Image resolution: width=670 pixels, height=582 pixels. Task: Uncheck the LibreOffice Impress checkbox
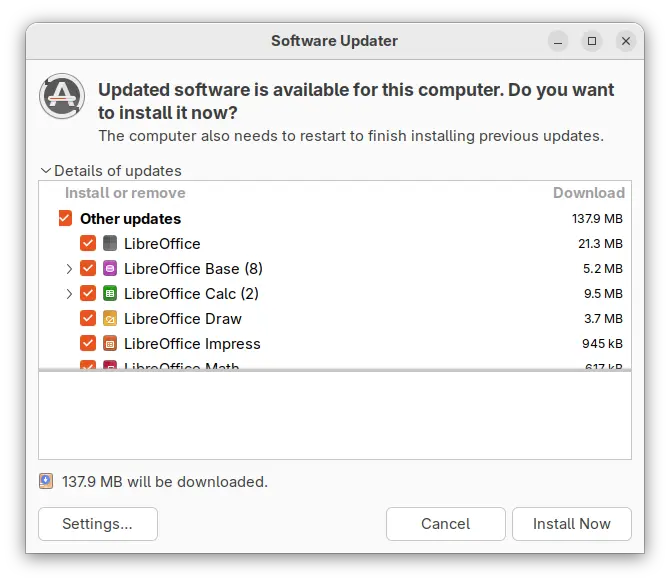click(88, 344)
